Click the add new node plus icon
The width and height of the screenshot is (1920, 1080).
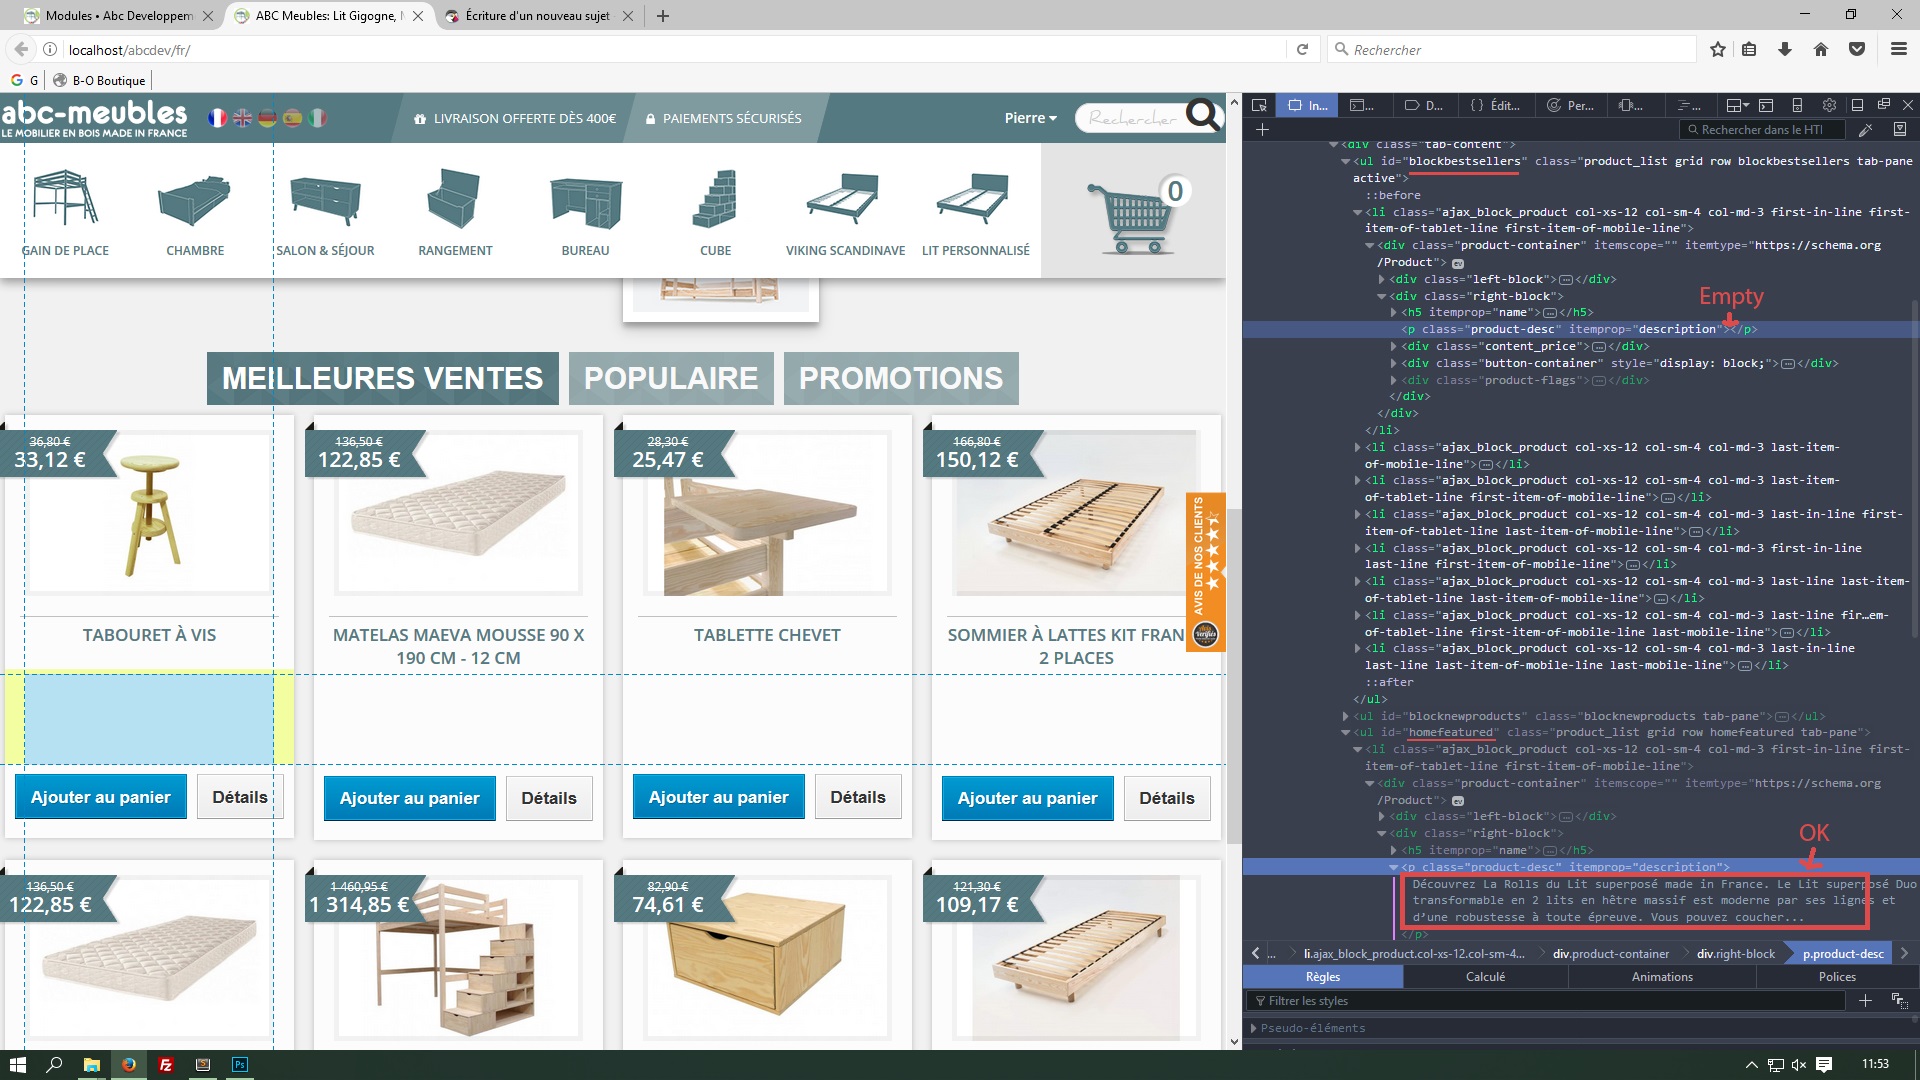tap(1262, 130)
